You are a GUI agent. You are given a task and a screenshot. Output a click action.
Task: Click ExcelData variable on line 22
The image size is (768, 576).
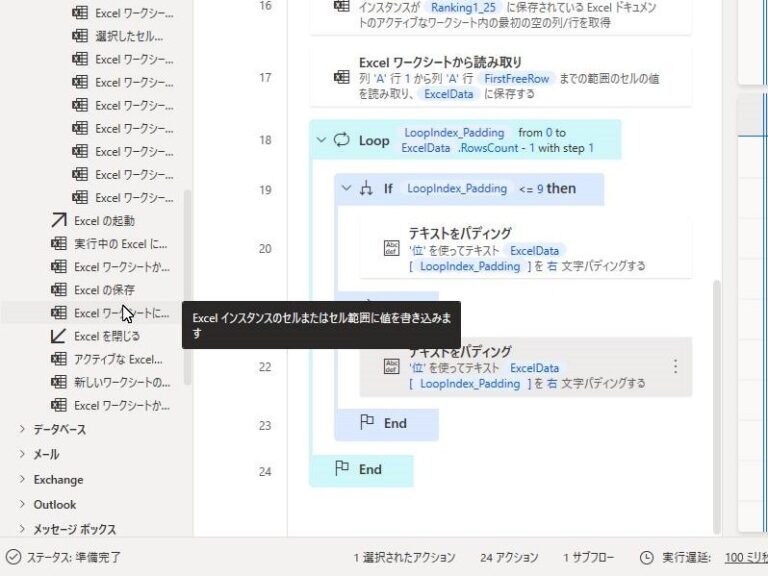[x=534, y=368]
